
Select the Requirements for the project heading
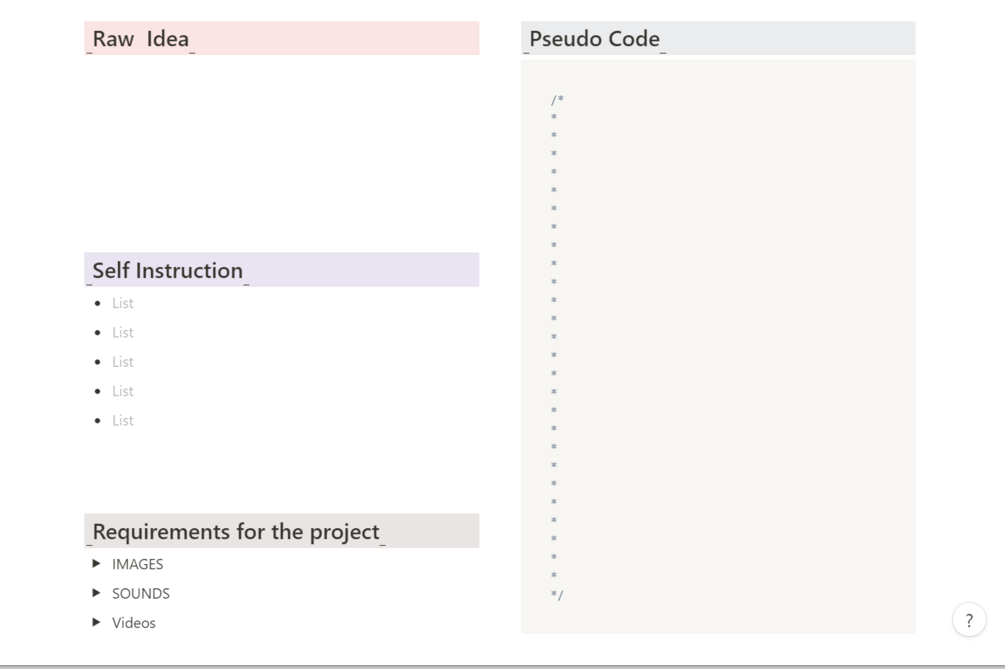236,531
